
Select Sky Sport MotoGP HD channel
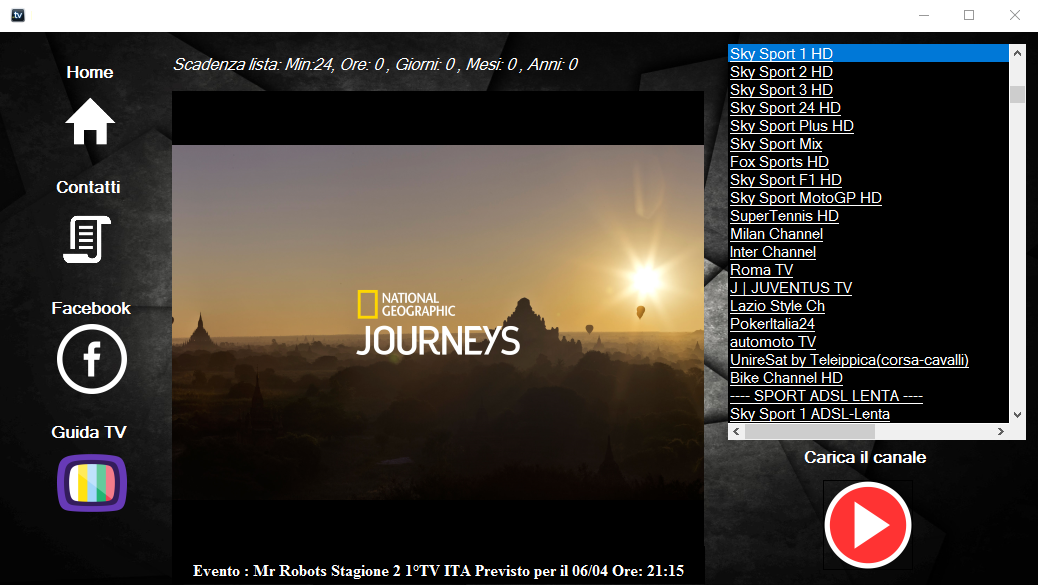(x=806, y=197)
